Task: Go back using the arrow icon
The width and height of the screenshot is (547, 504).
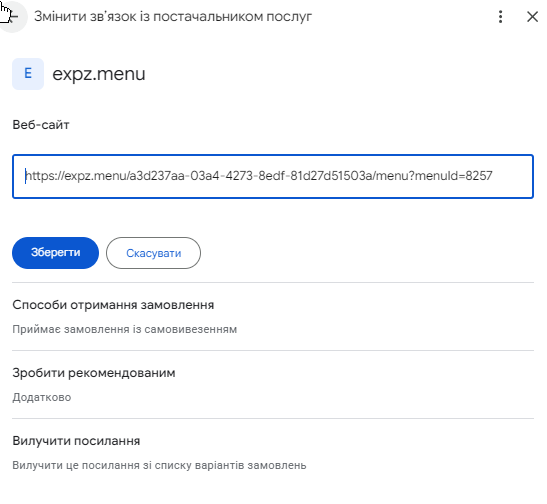Action: 13,16
